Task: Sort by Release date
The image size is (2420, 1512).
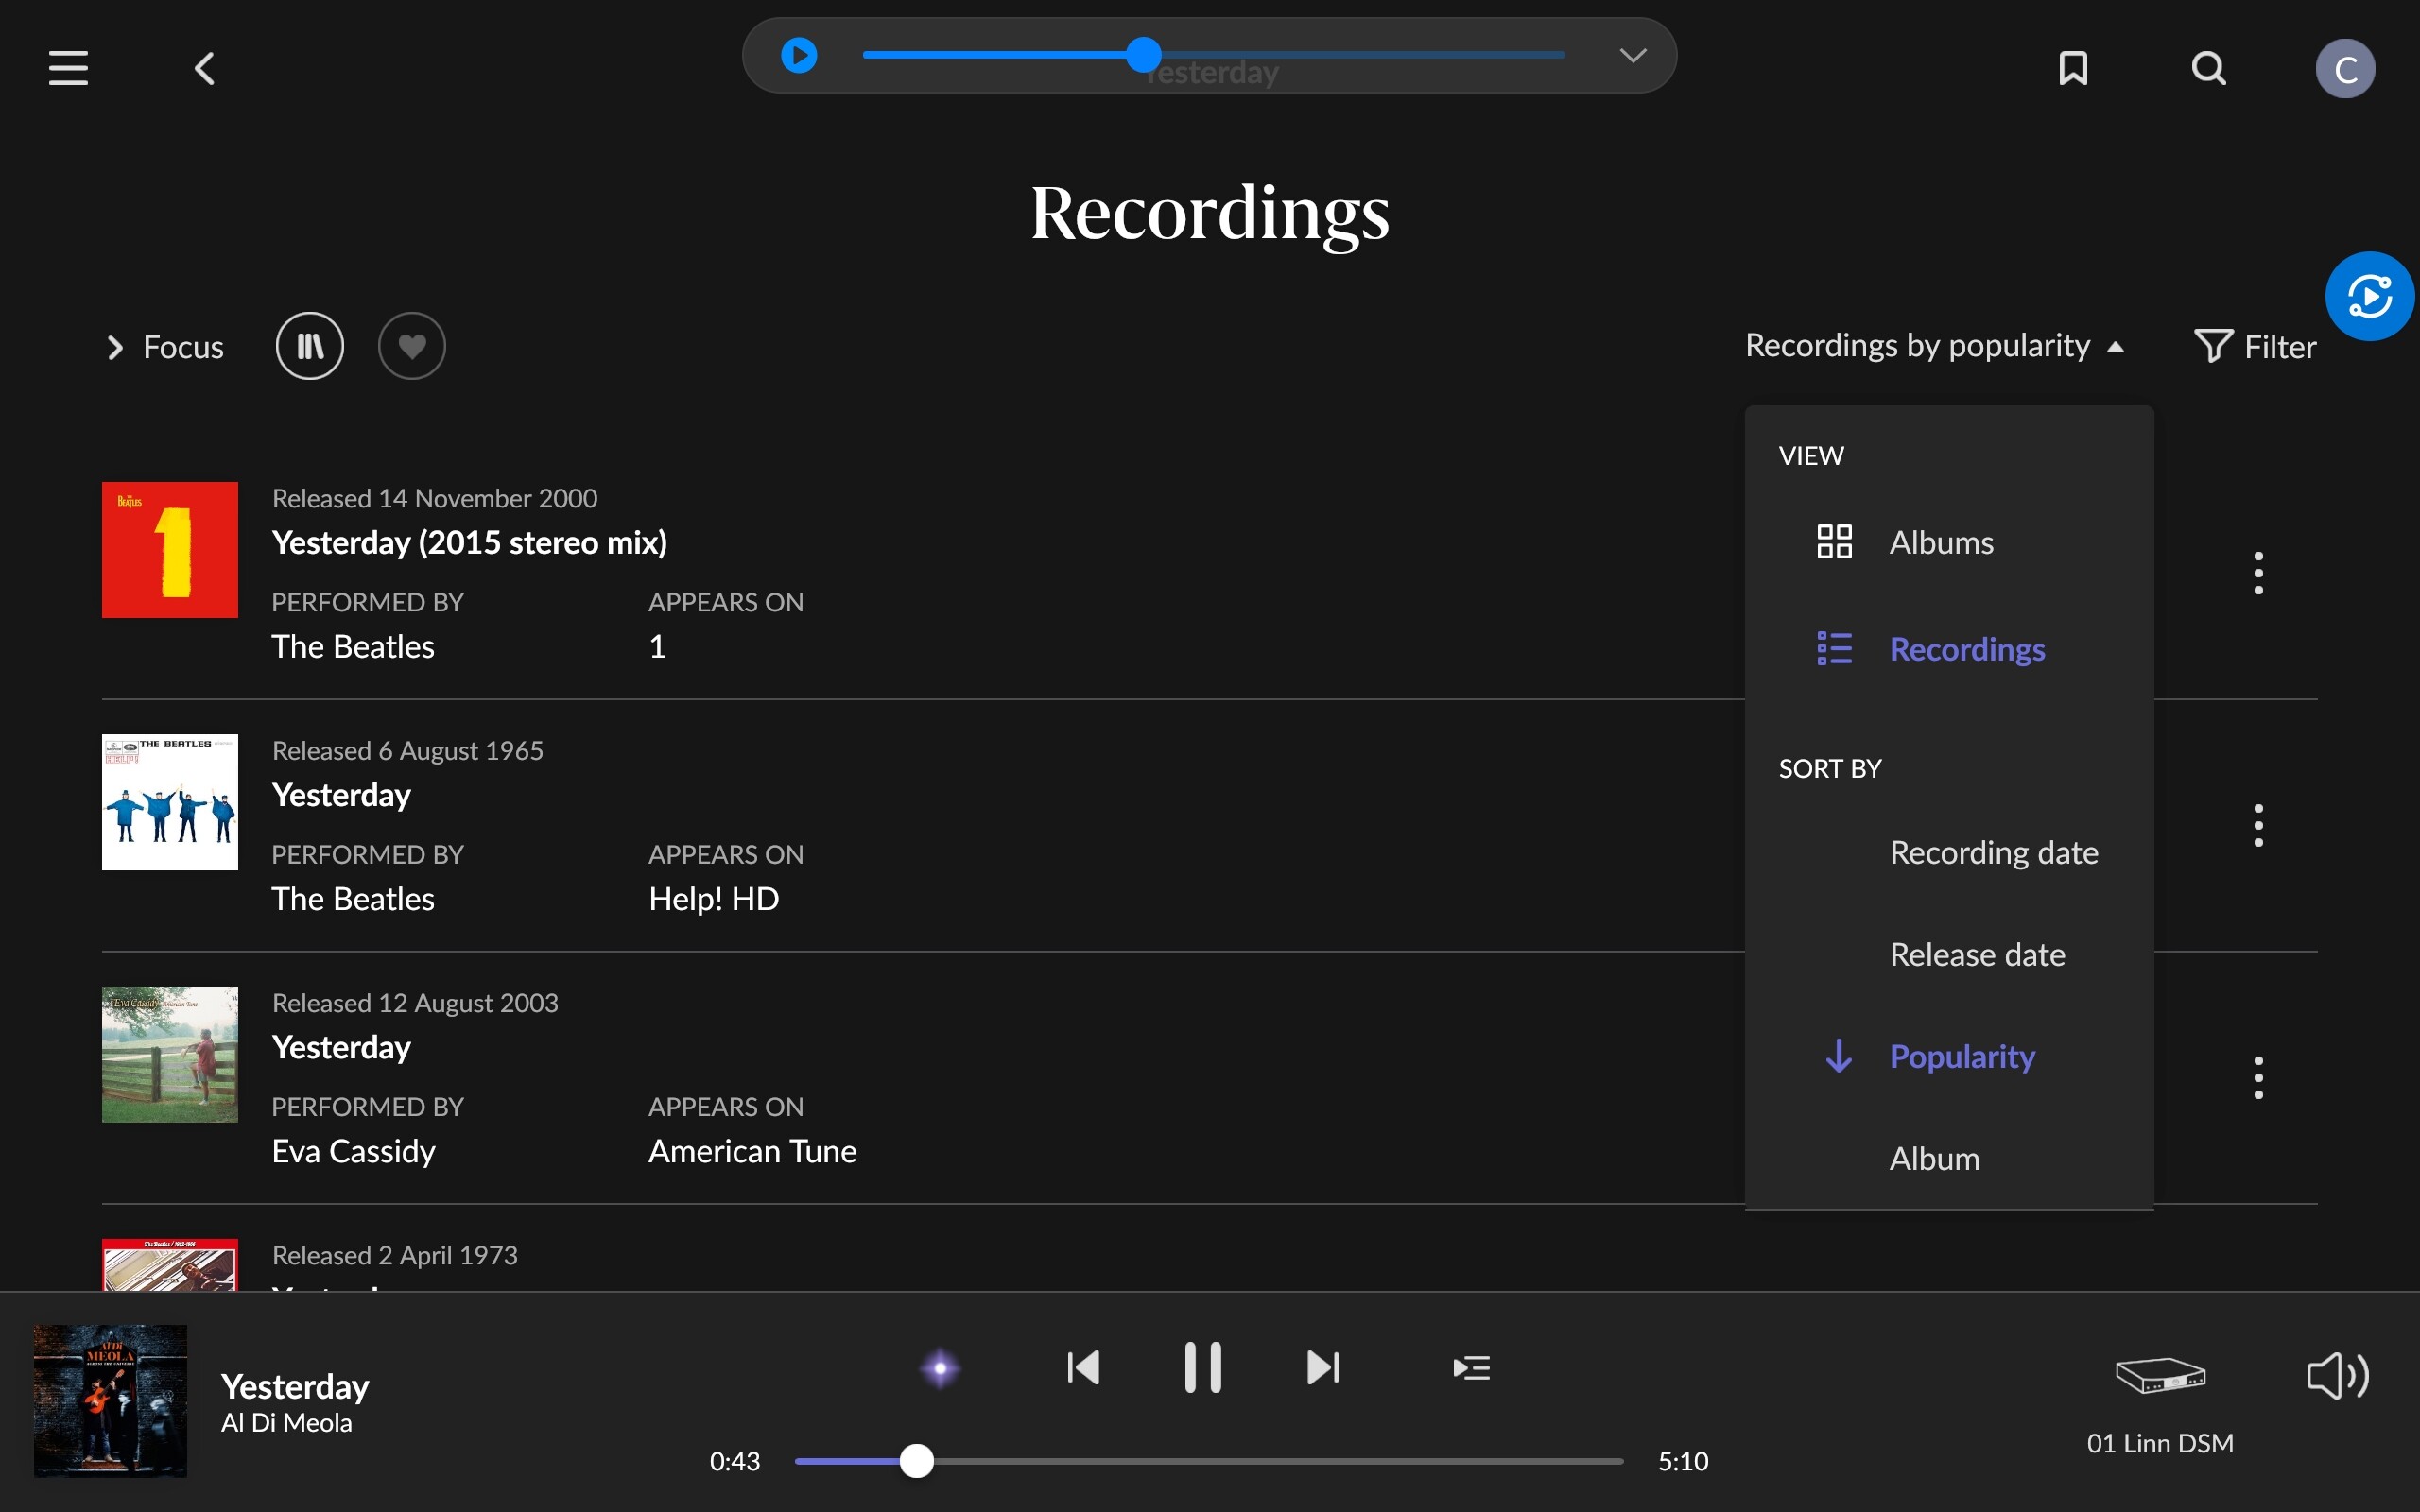Action: coord(1977,955)
